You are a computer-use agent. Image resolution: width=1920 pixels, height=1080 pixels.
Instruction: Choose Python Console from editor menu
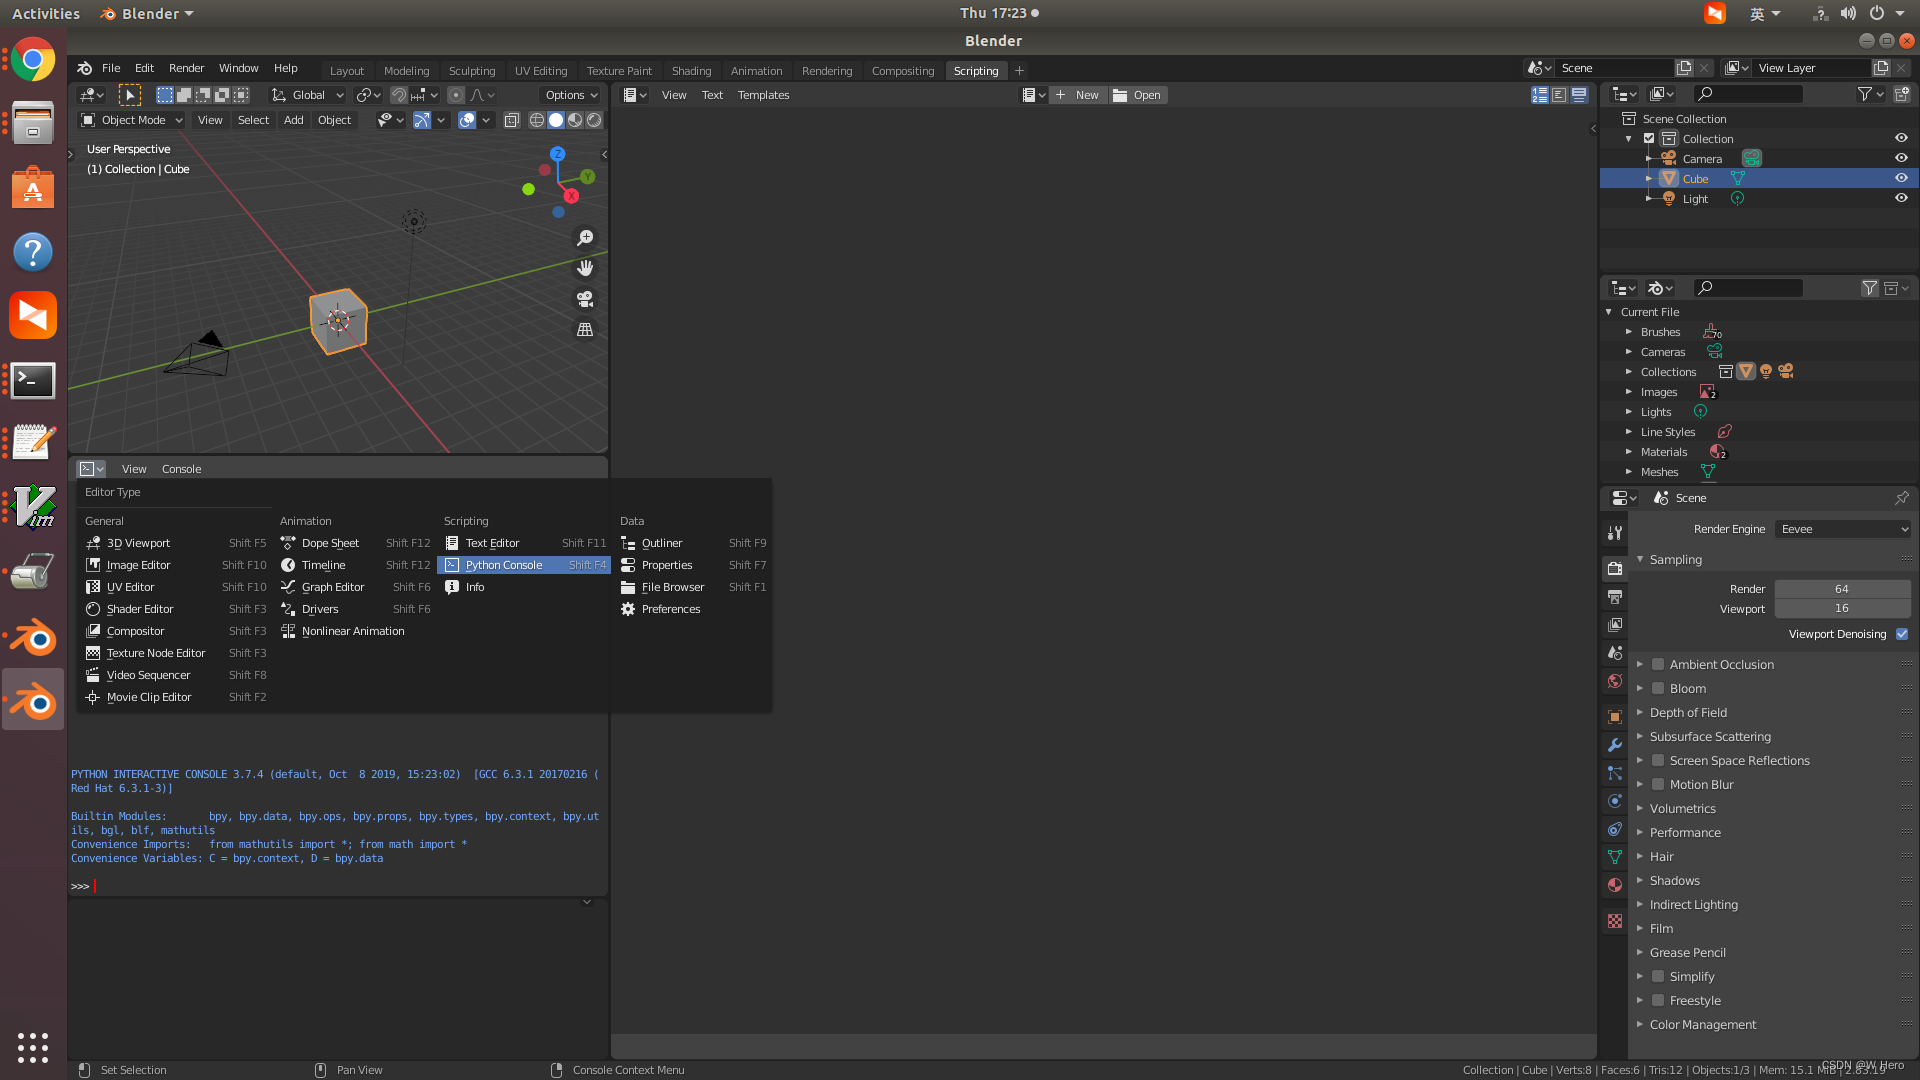coord(504,565)
